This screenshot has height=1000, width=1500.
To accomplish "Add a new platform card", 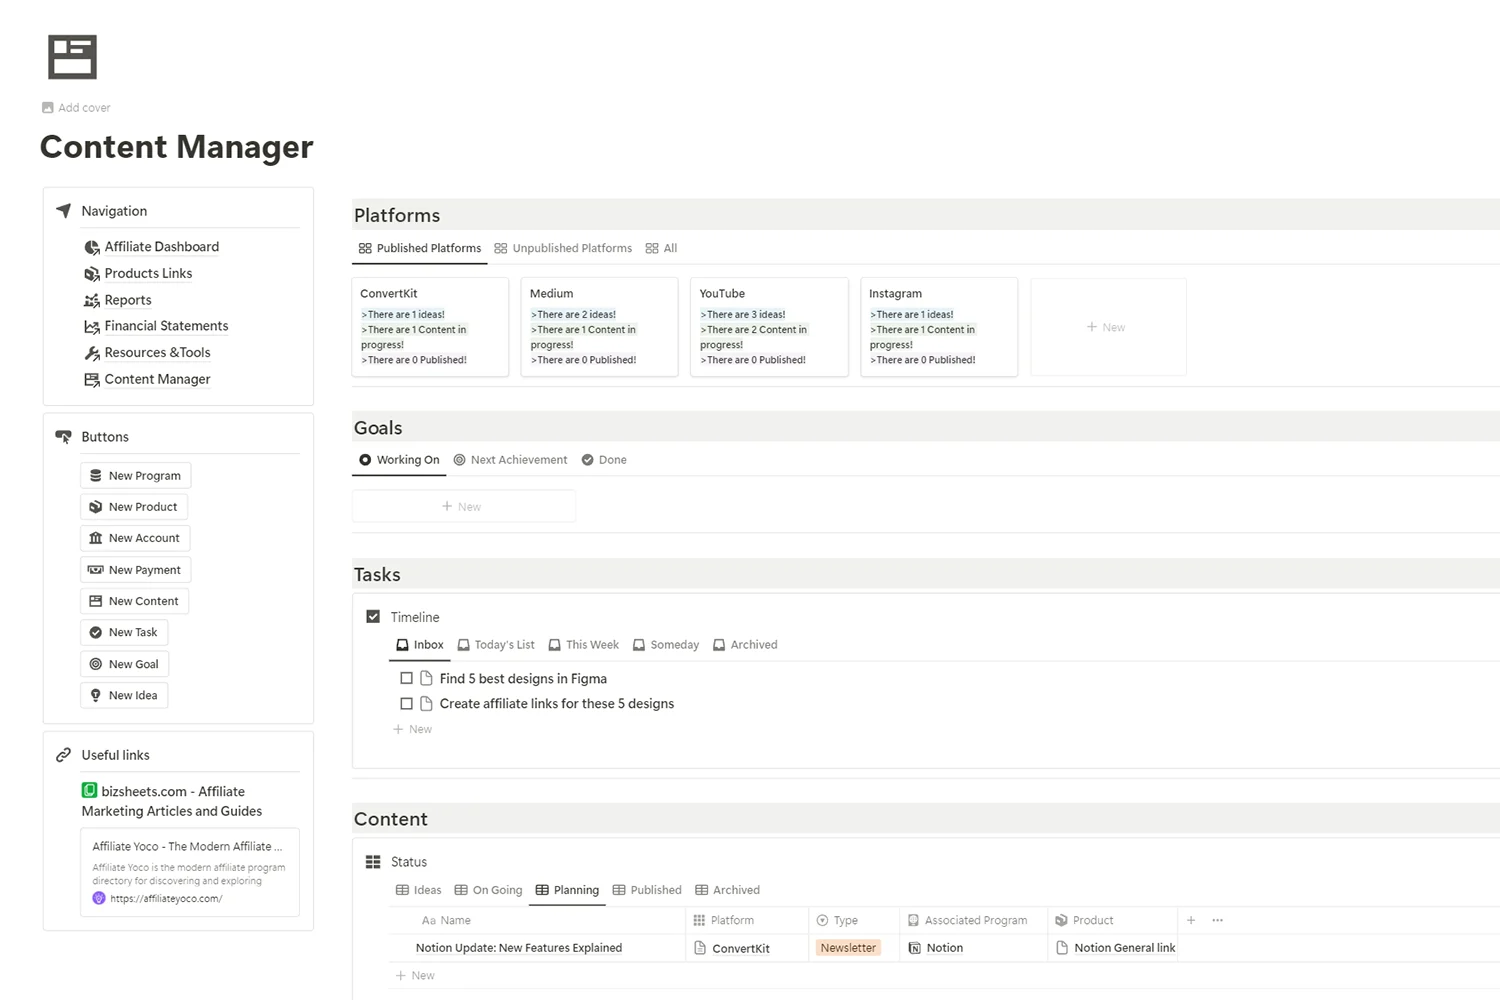I will click(x=1108, y=327).
